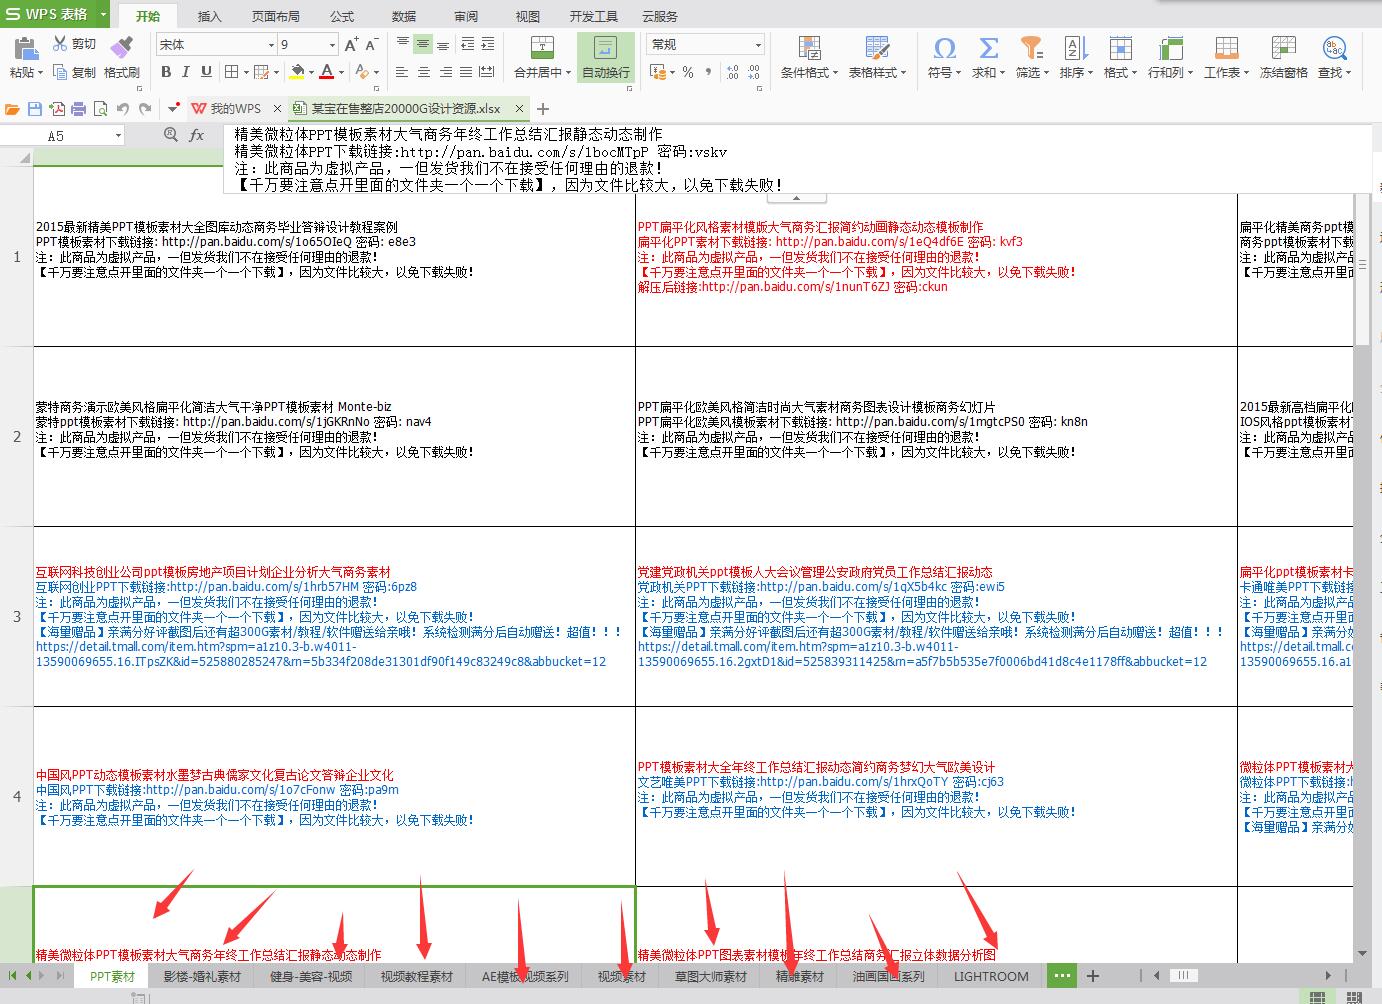
Task: Click Merge and Center (合并居中) button
Action: pos(542,57)
